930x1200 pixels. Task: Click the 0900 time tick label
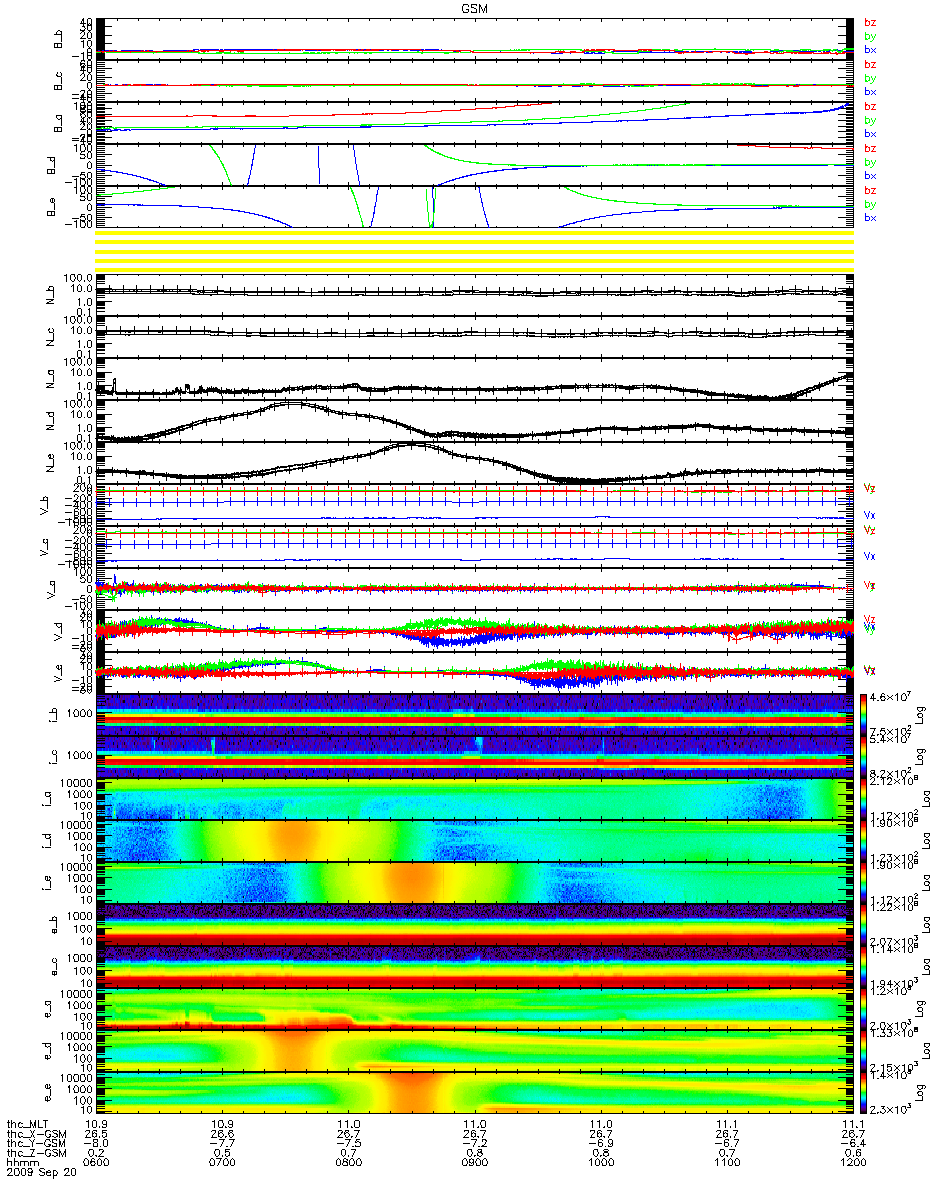click(473, 1164)
